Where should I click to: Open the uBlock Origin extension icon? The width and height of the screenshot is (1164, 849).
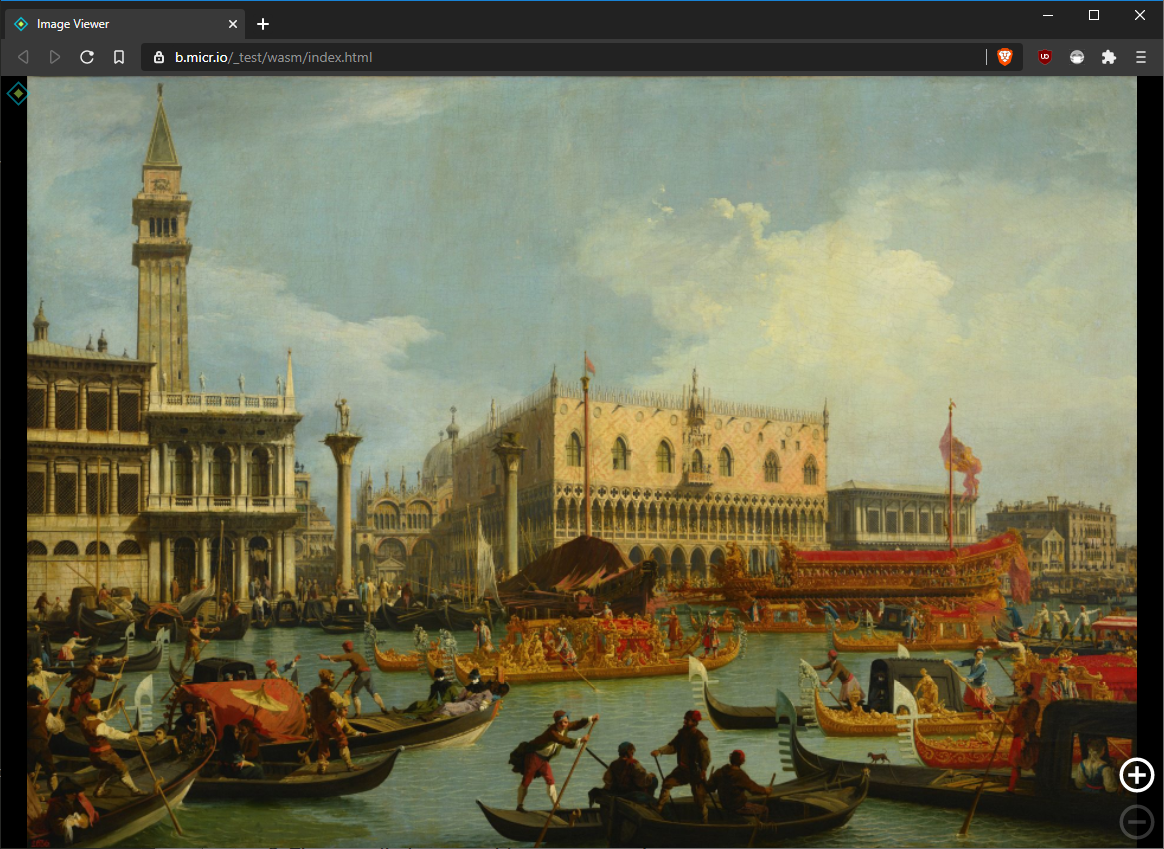tap(1044, 57)
